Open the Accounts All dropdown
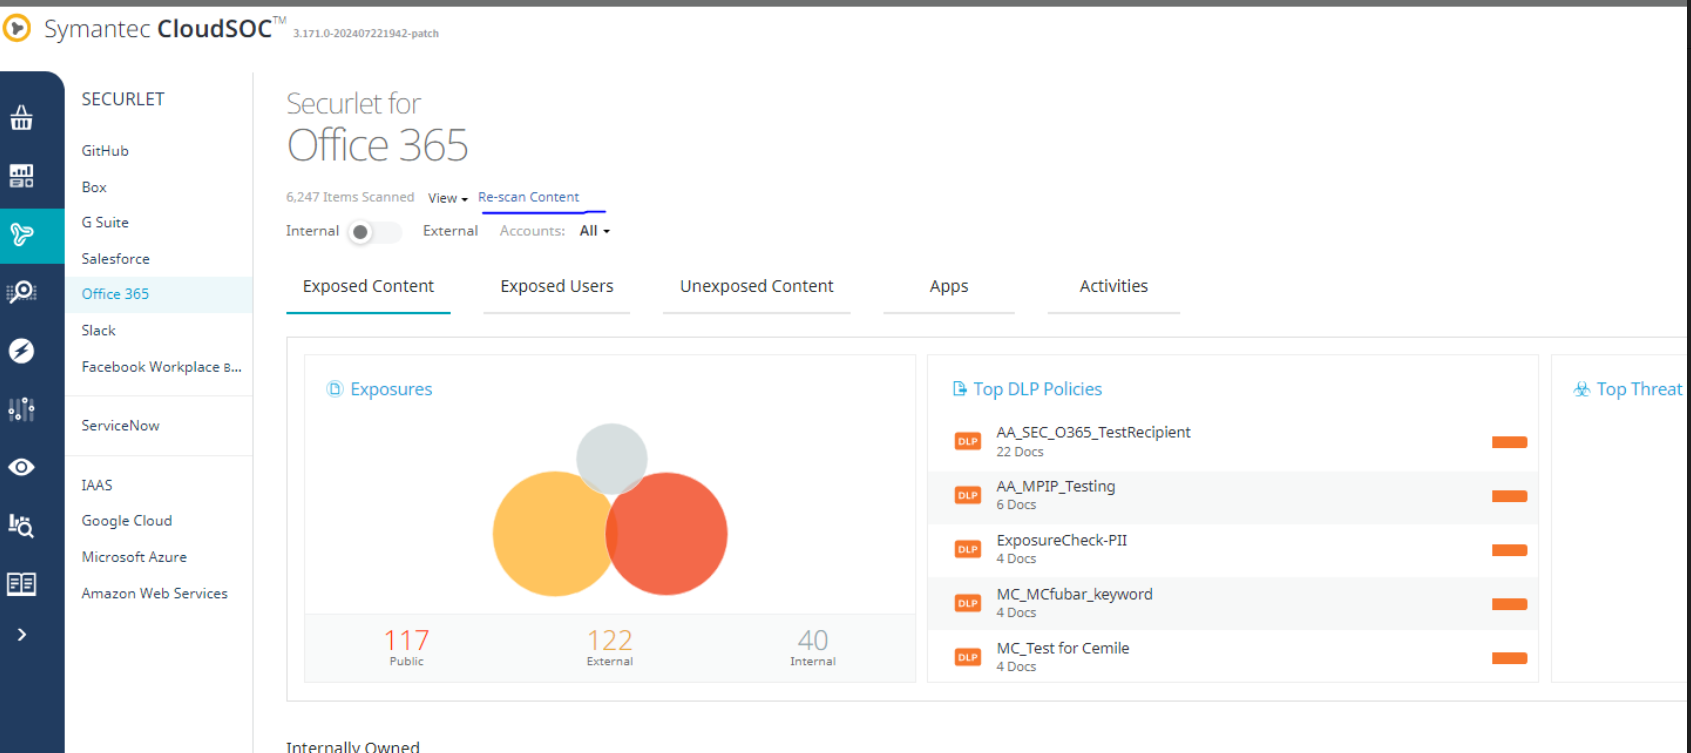 click(x=594, y=231)
